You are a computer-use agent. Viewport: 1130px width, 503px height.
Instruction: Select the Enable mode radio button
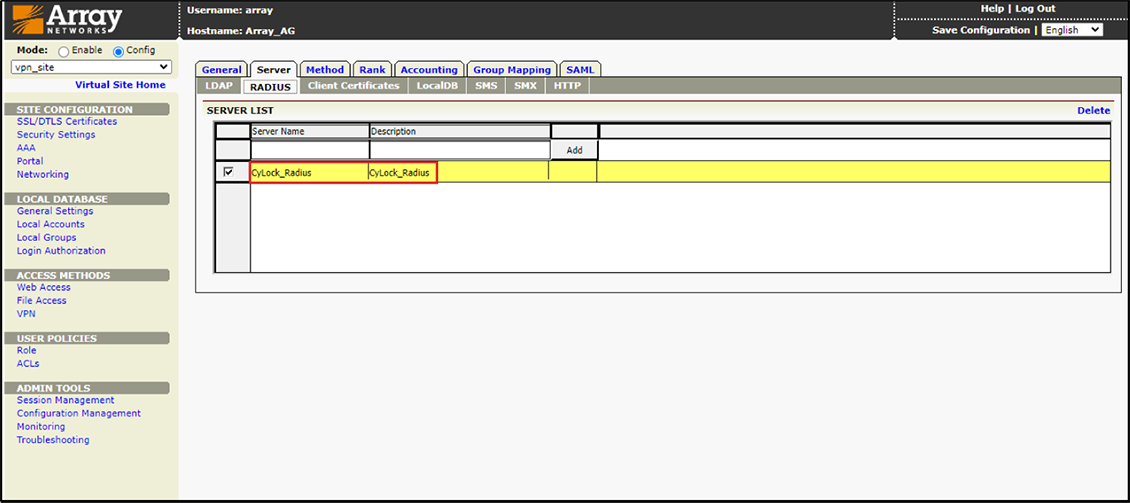click(64, 52)
